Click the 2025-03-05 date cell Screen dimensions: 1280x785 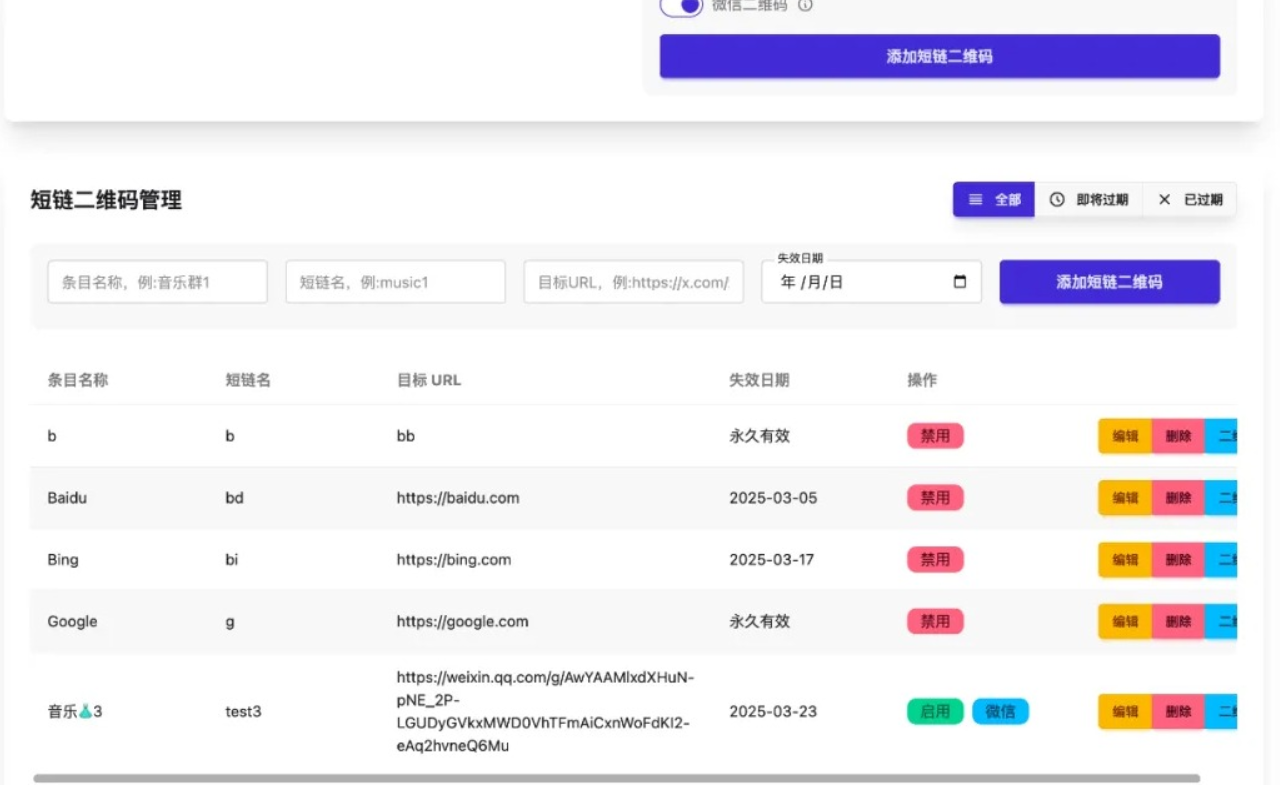(773, 497)
